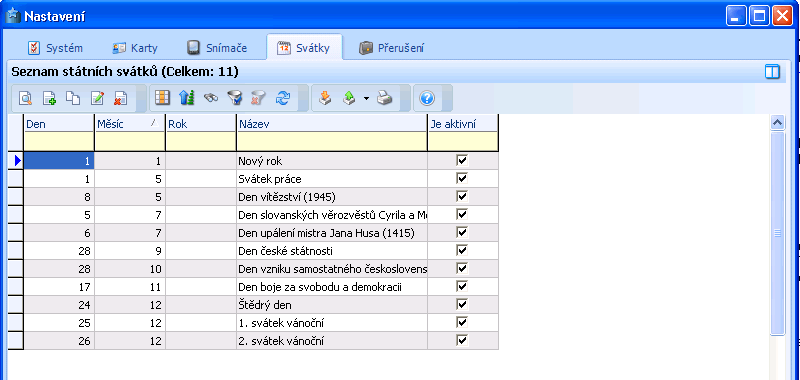Sort by the Měsíc column header
Screen dimensions: 800x380
click(130, 124)
